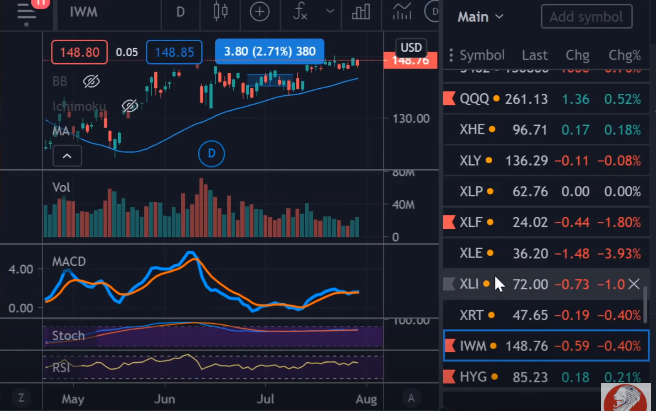This screenshot has width=656, height=411.
Task: Open the fx Indicators menu
Action: tap(300, 12)
